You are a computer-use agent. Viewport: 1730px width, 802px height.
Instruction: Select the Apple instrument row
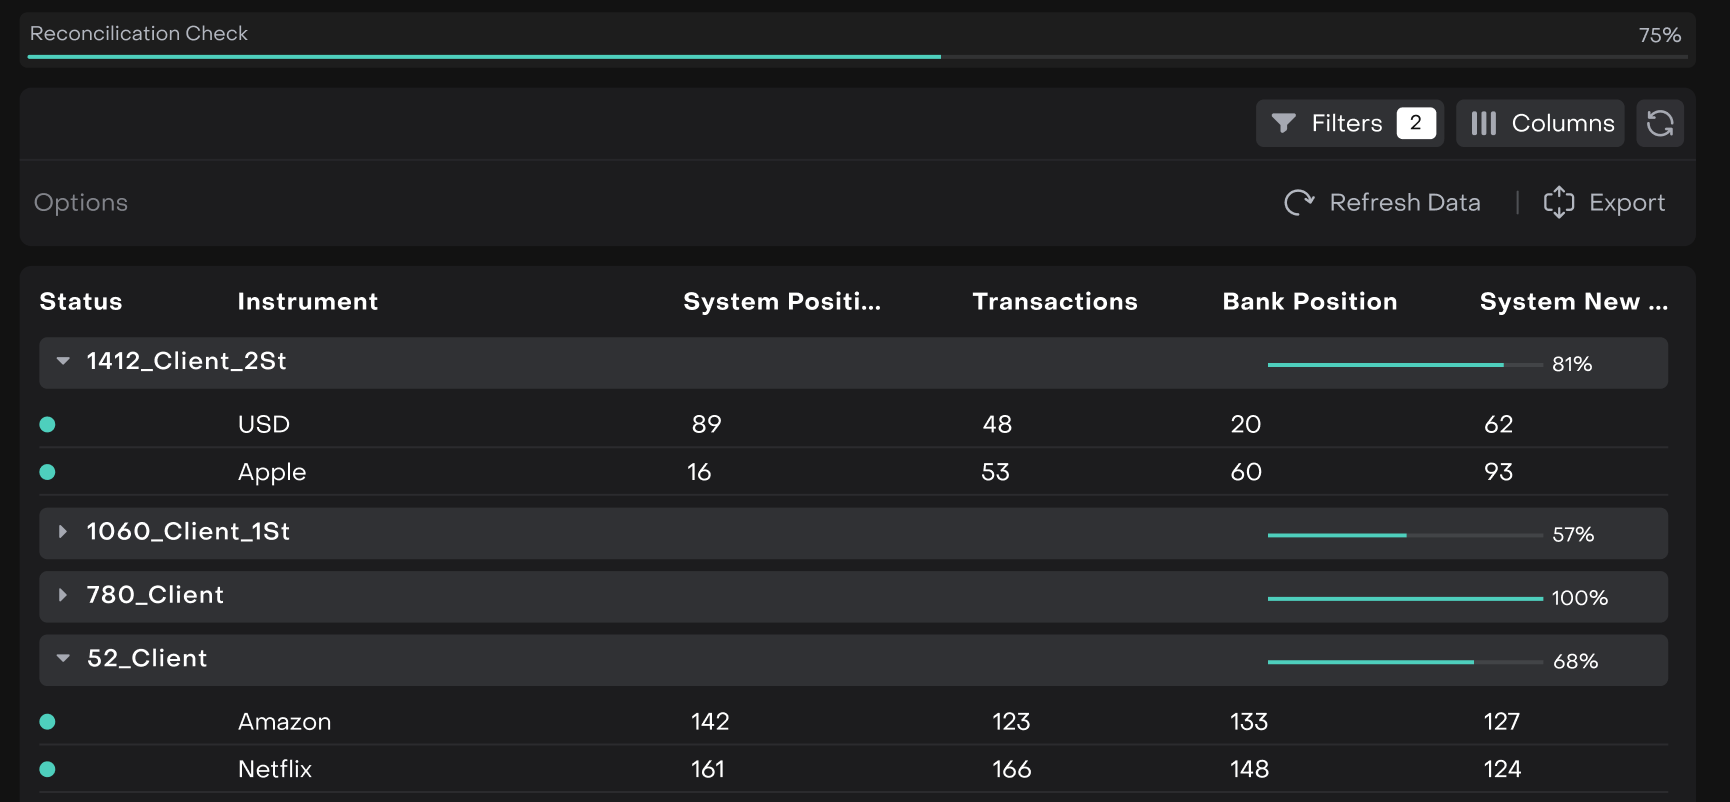pyautogui.click(x=272, y=472)
